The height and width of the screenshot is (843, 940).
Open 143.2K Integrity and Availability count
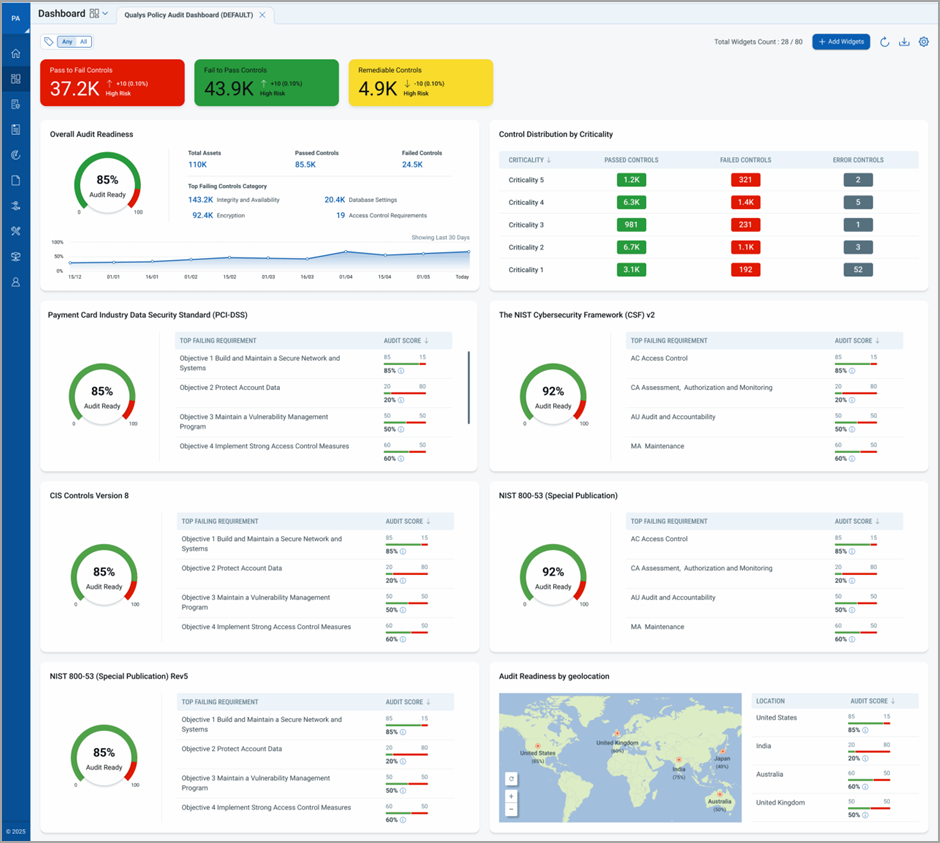tap(200, 200)
